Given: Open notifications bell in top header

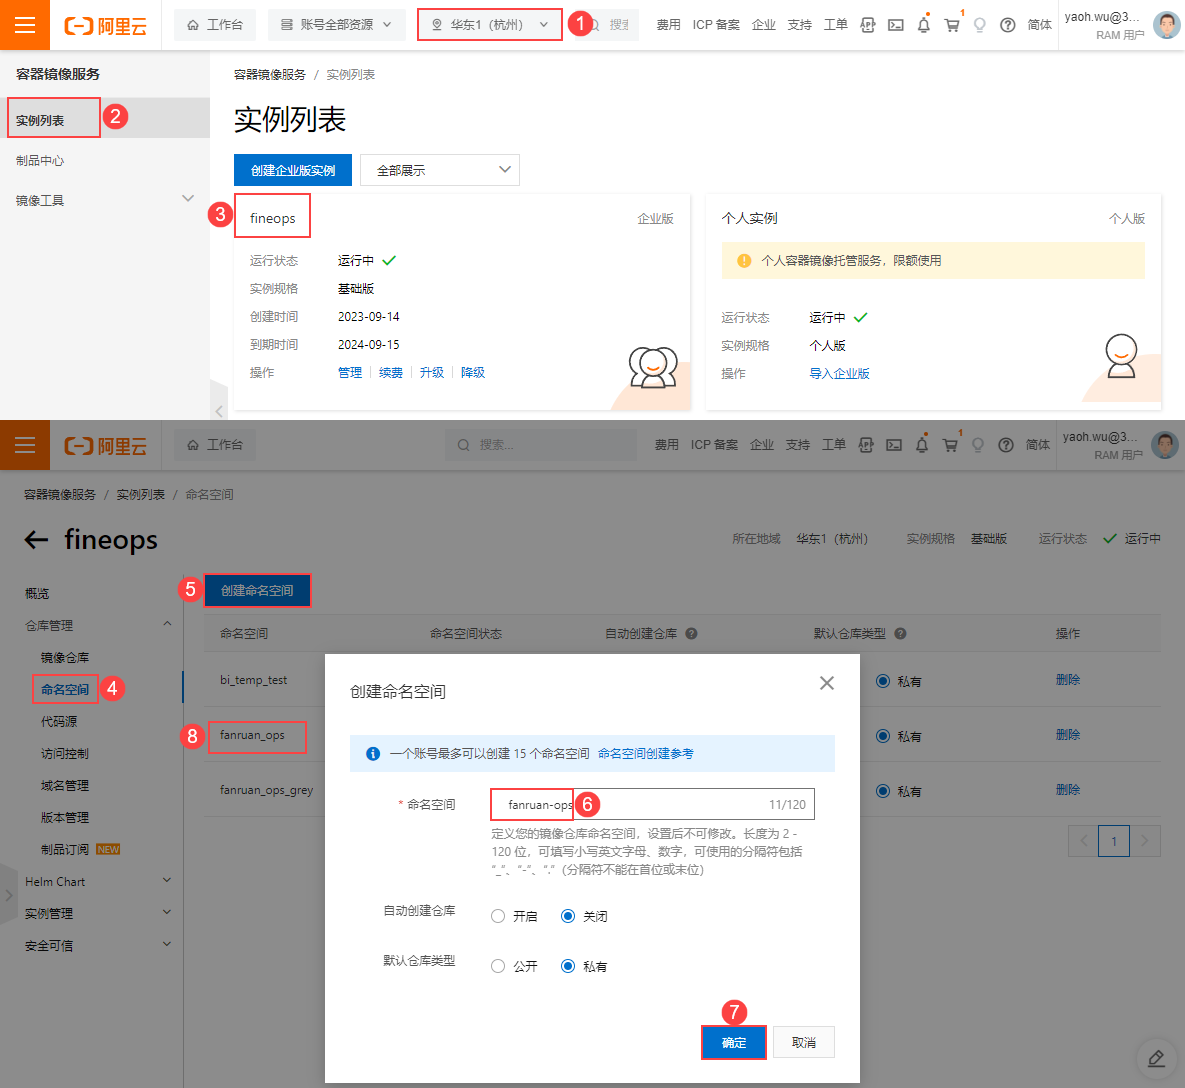Looking at the screenshot, I should 924,25.
